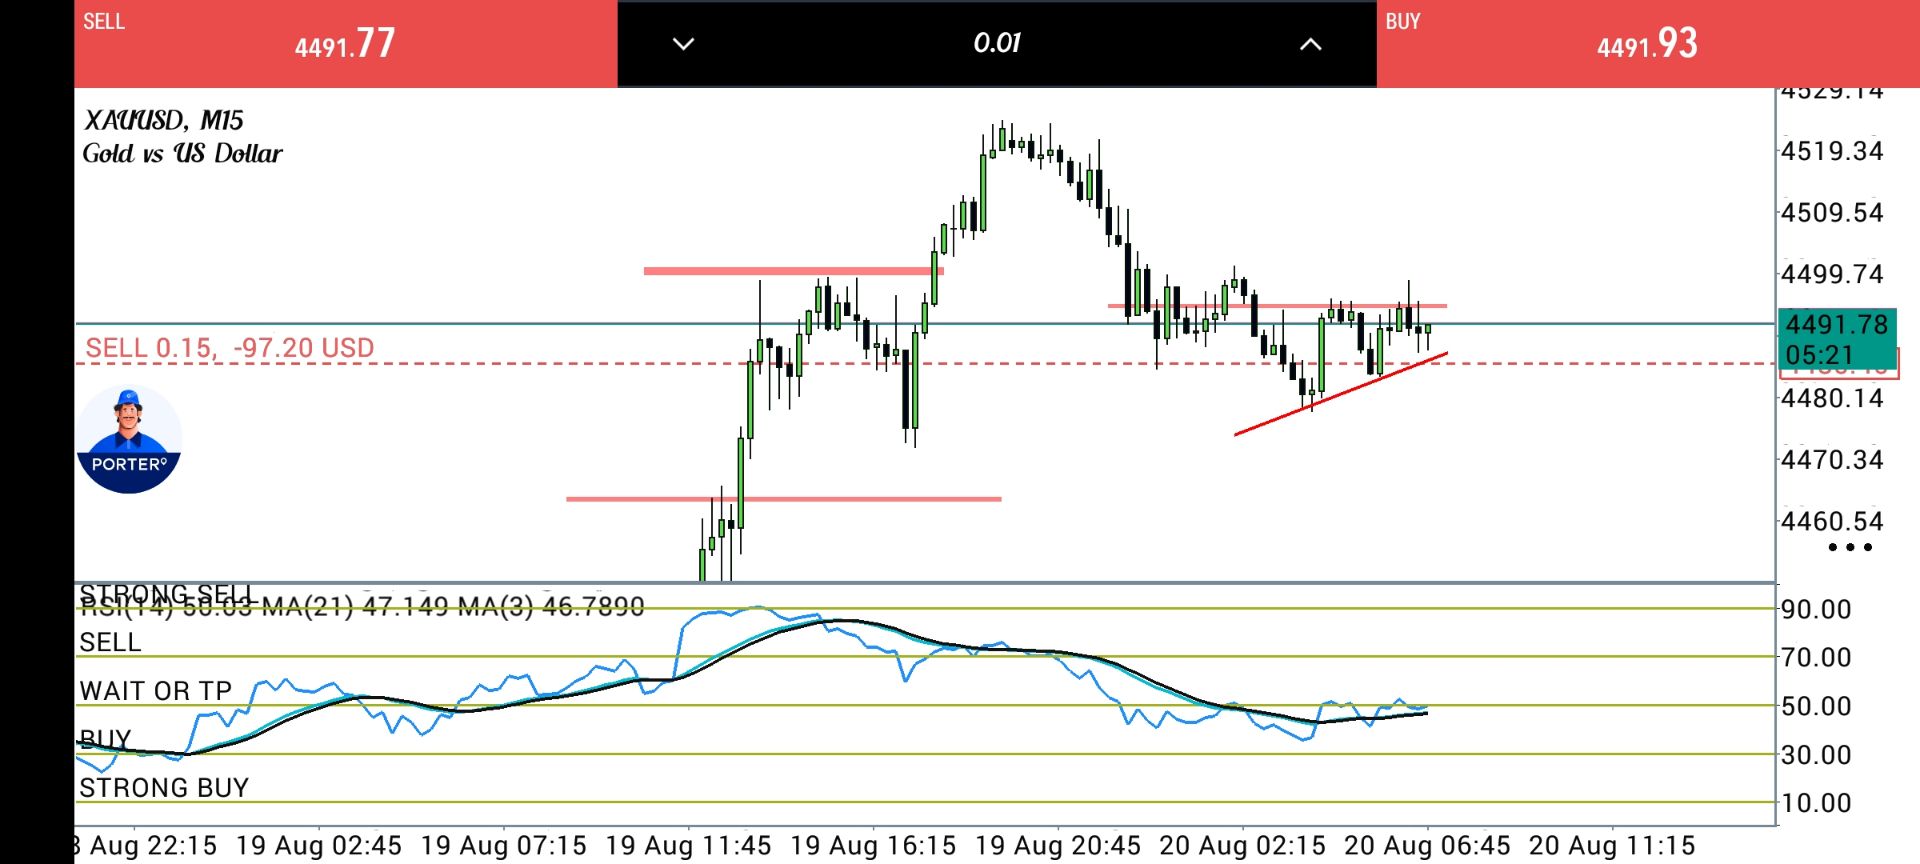
Task: Click the 4519.34 price scale label
Action: (1832, 151)
